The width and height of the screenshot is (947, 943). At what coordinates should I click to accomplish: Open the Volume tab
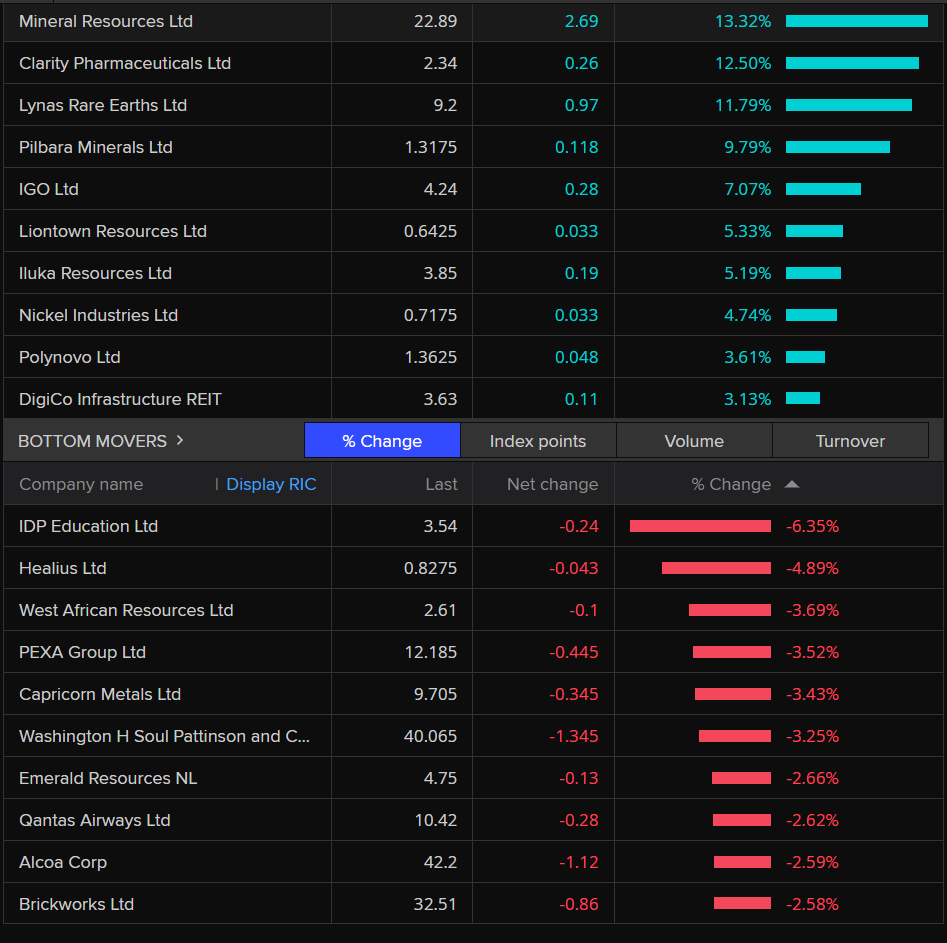[694, 441]
